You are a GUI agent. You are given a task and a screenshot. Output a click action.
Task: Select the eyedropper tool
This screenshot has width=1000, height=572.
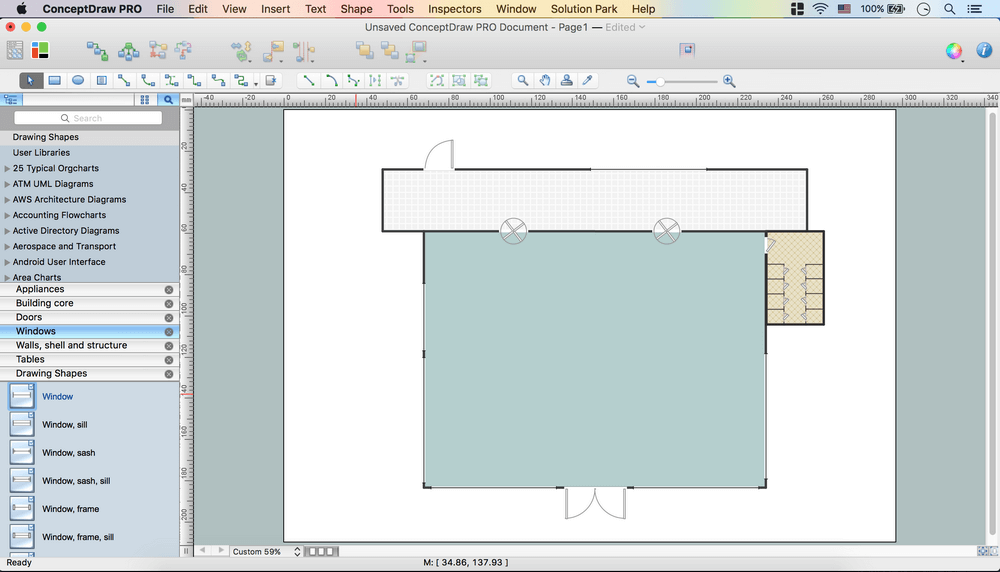click(x=589, y=81)
